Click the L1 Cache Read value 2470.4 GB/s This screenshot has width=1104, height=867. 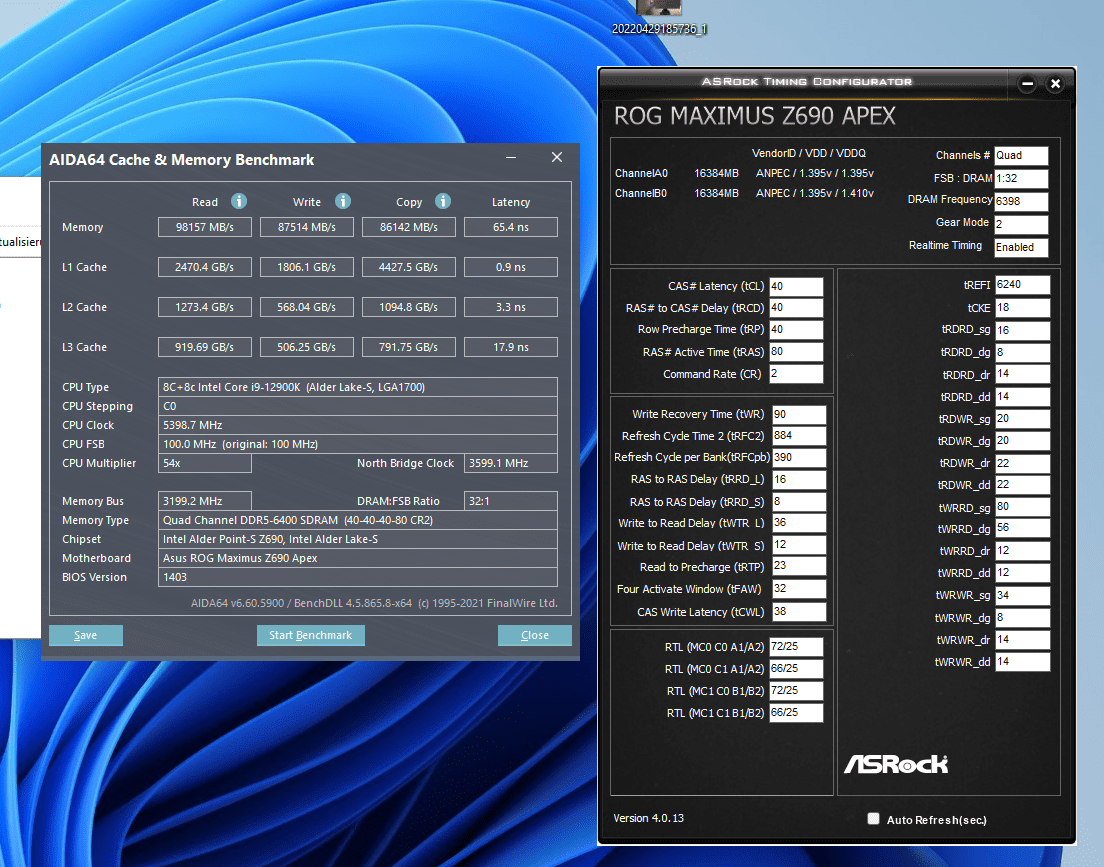click(205, 268)
